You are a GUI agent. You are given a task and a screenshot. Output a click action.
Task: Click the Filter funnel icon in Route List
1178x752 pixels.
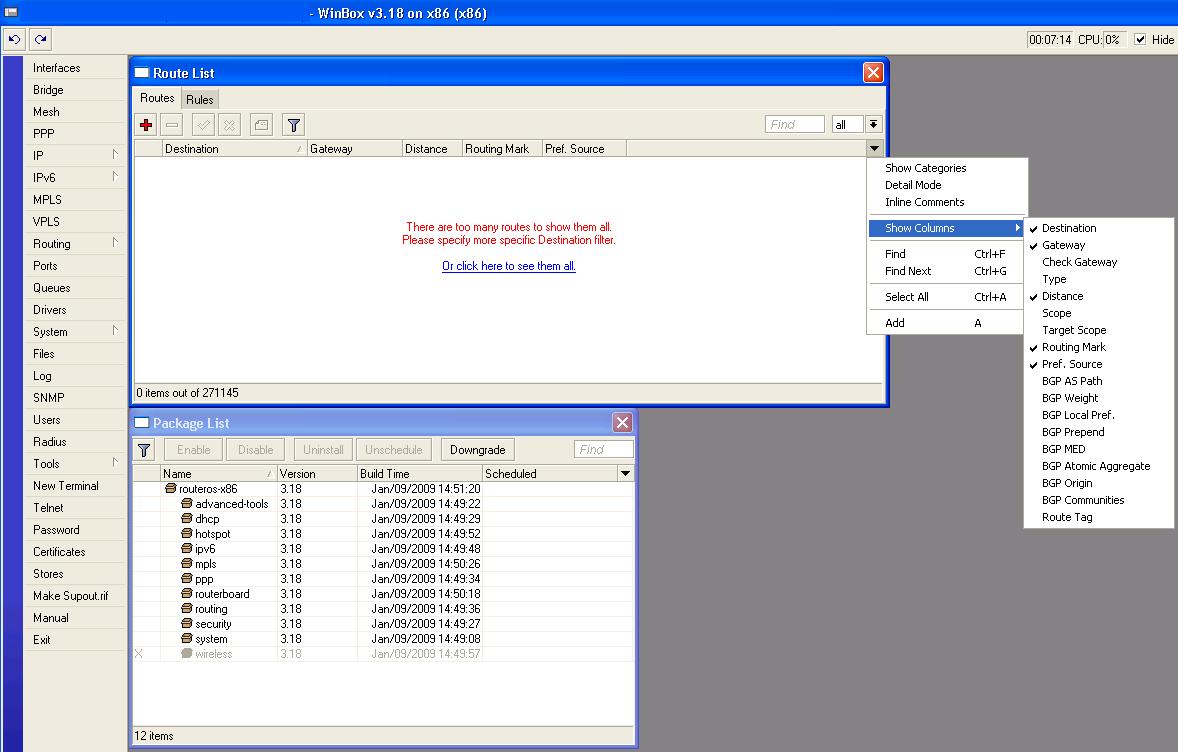pyautogui.click(x=293, y=125)
